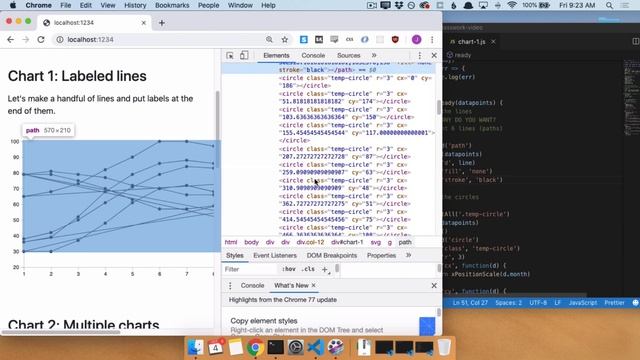Switch to the Console tab in DevTools
The height and width of the screenshot is (360, 640).
(x=313, y=56)
